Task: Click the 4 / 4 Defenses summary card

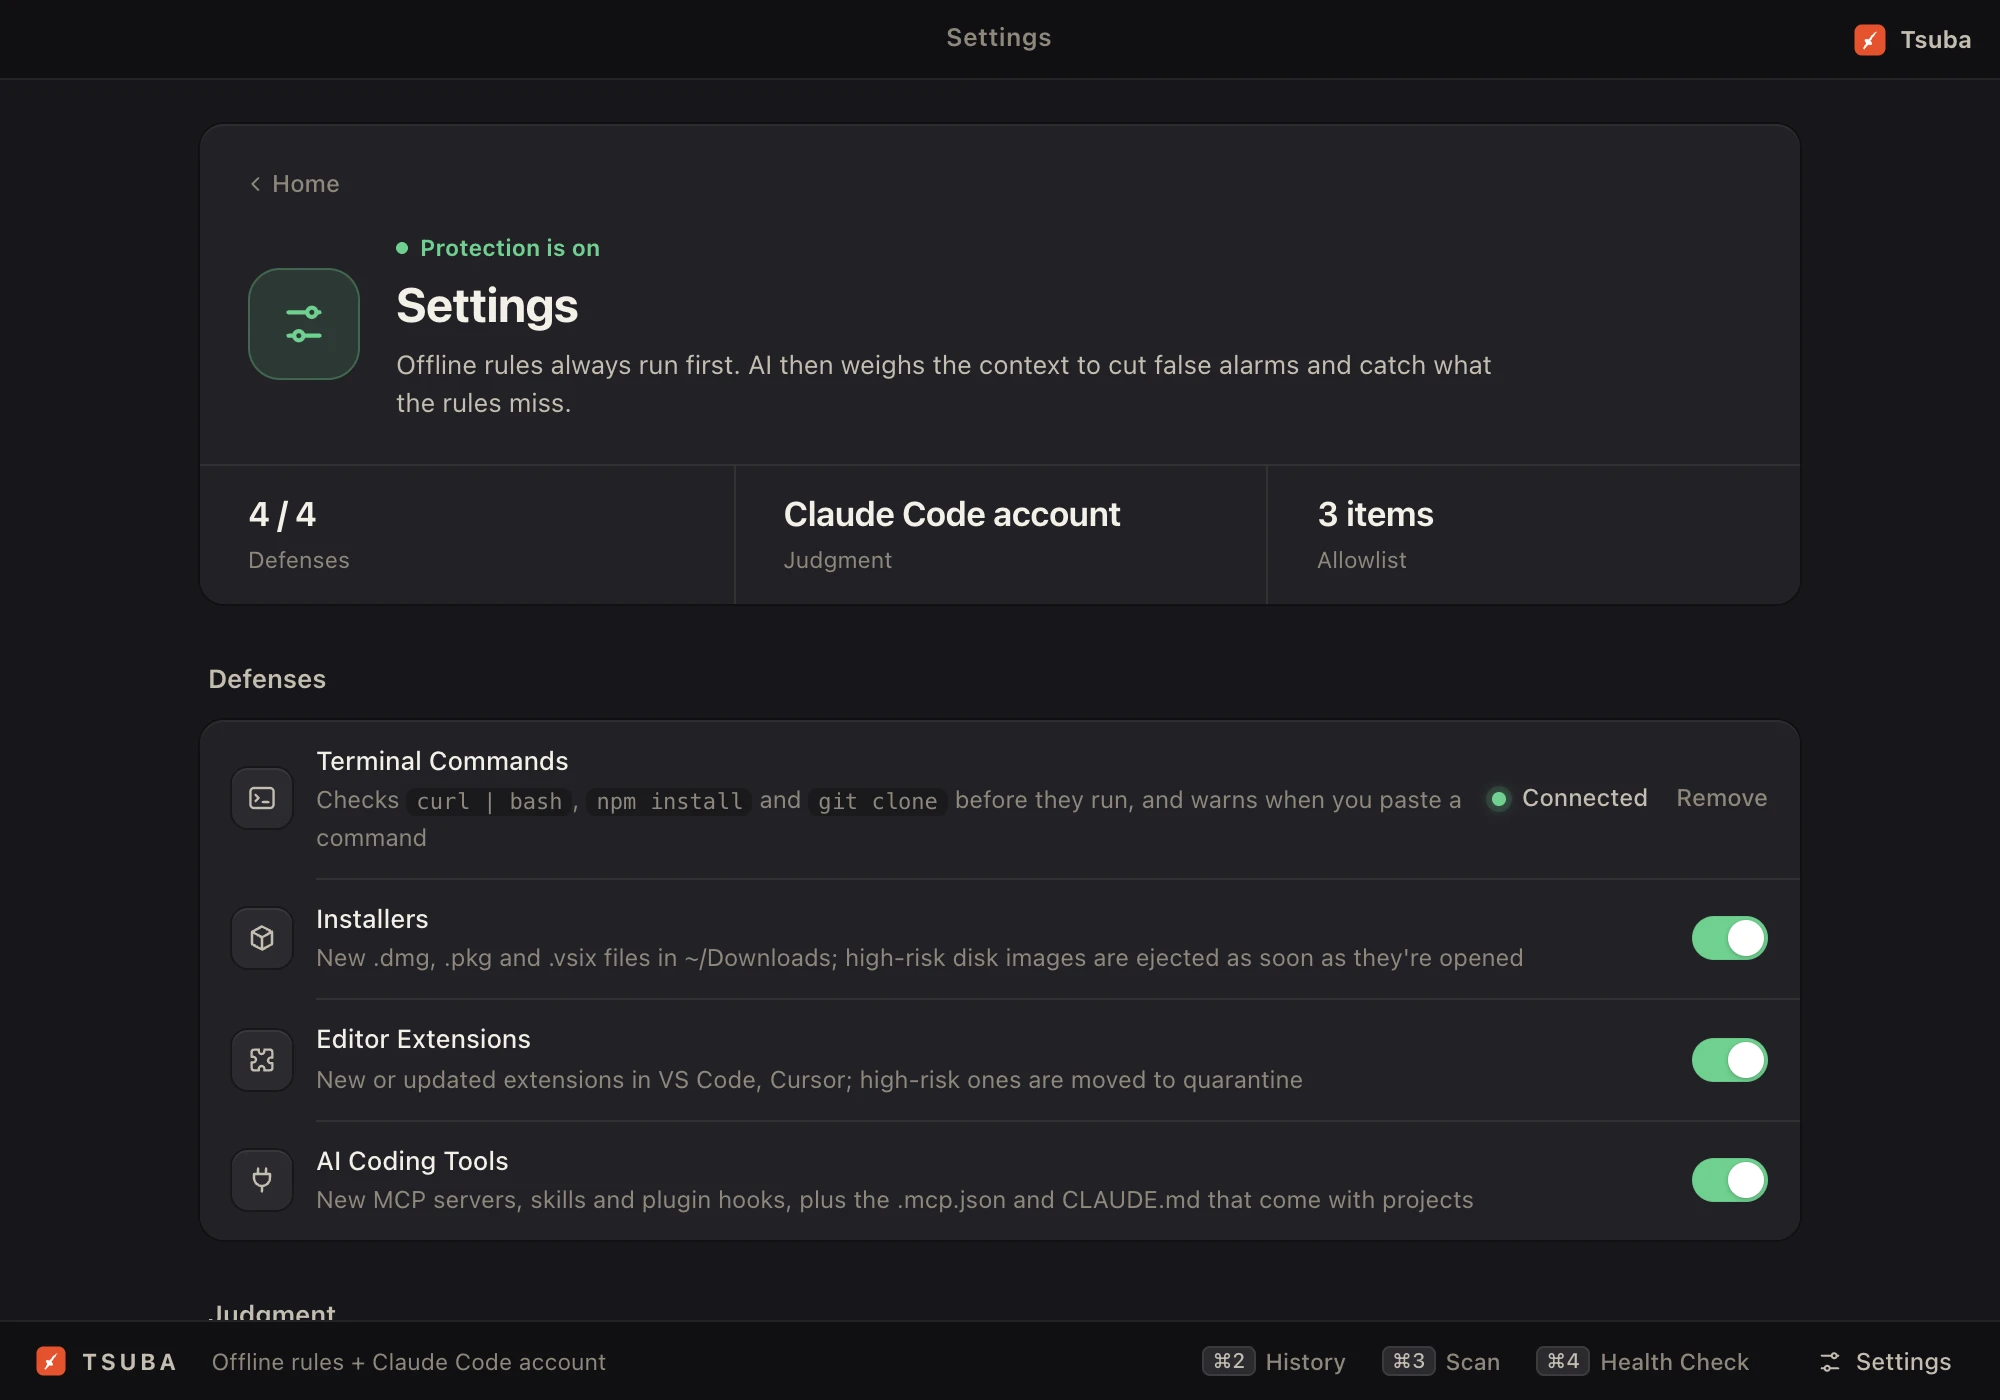Action: pos(467,534)
